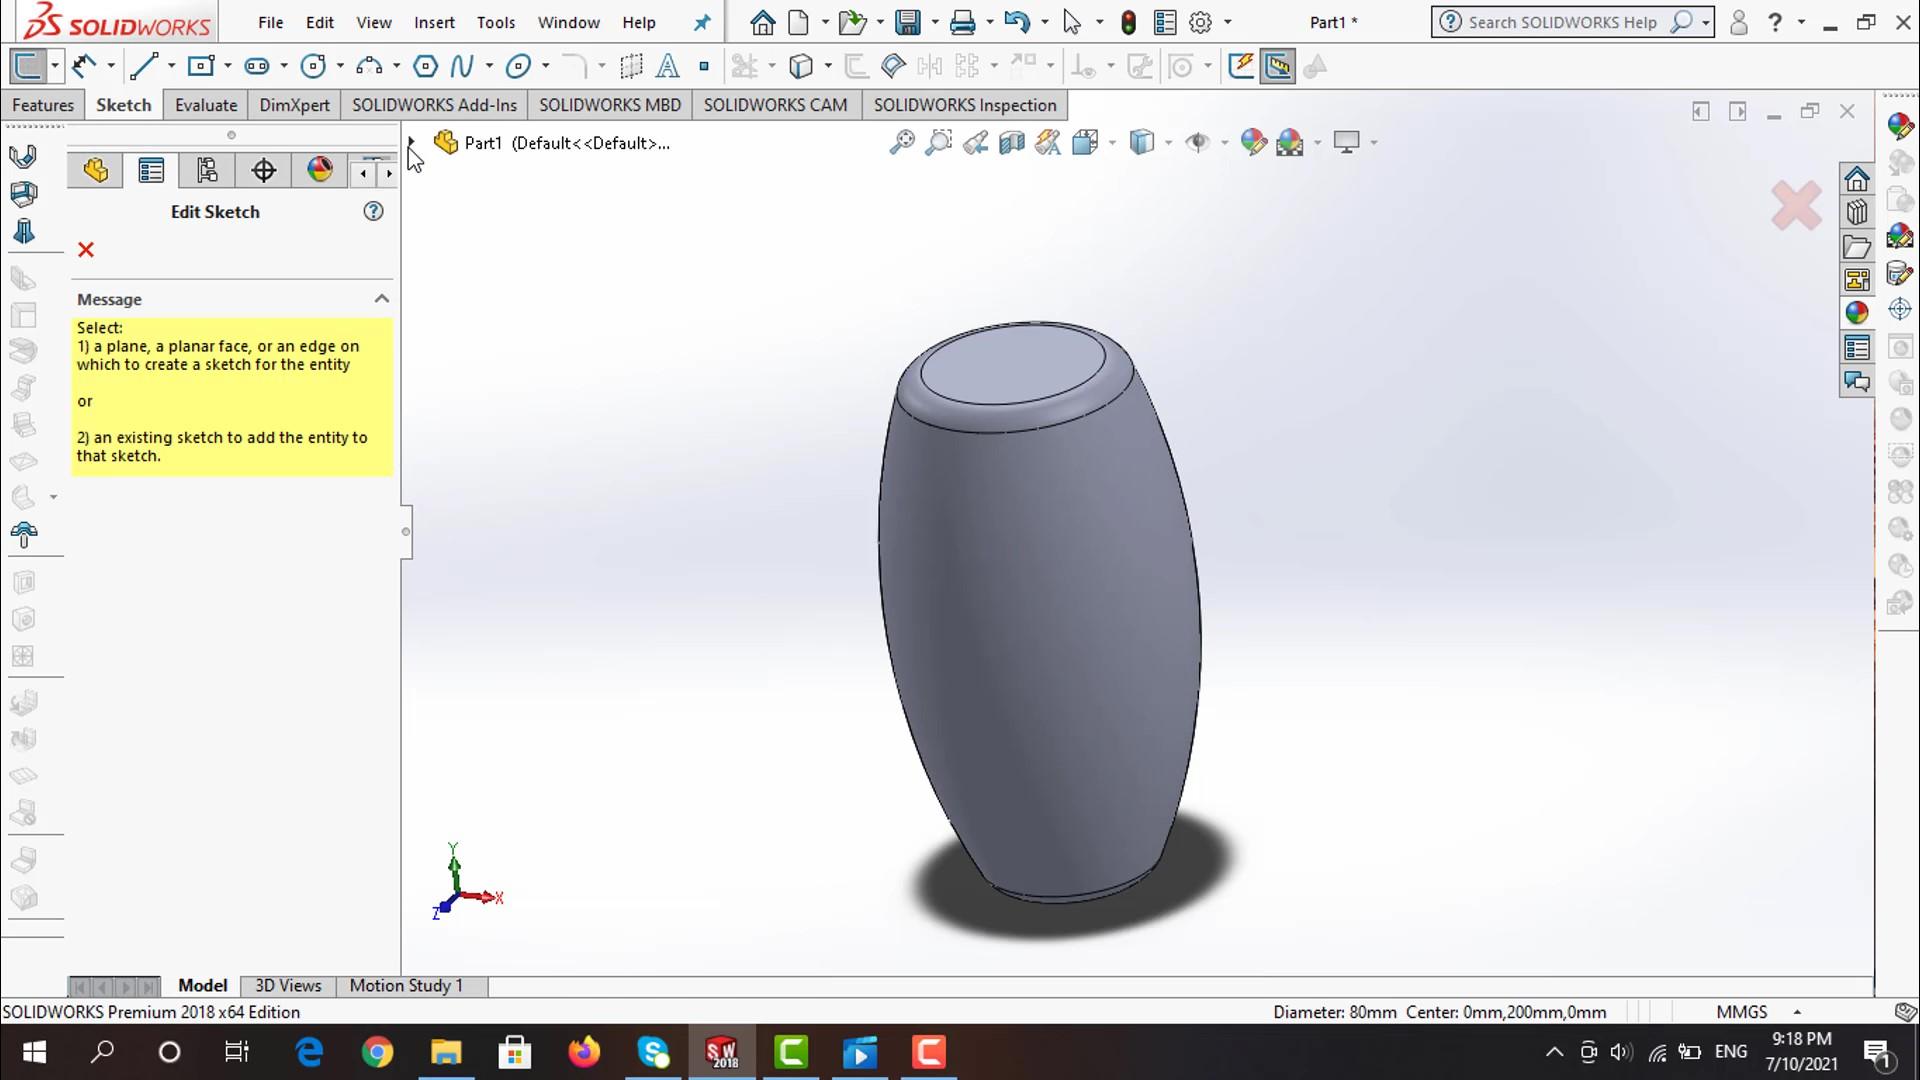Cancel Edit Sketch with red X
The width and height of the screenshot is (1920, 1080).
tap(86, 250)
